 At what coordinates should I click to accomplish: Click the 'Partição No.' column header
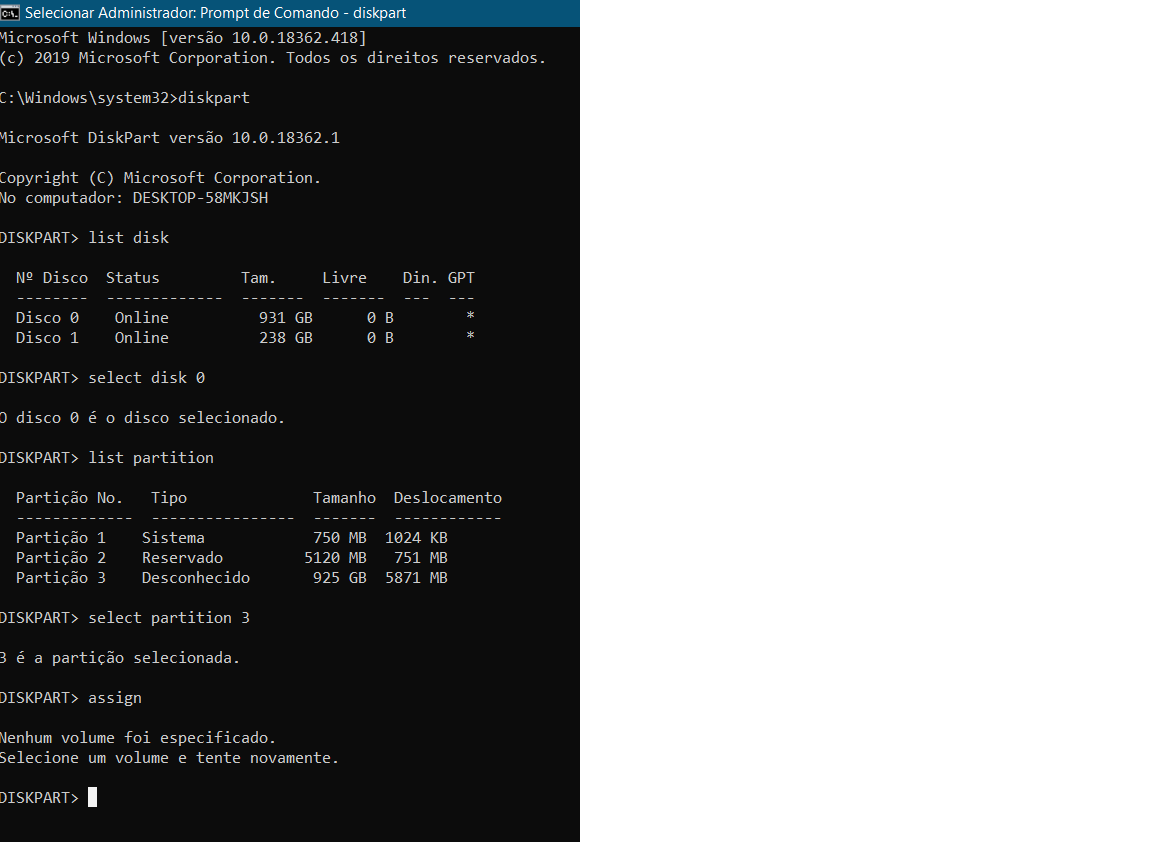[69, 497]
